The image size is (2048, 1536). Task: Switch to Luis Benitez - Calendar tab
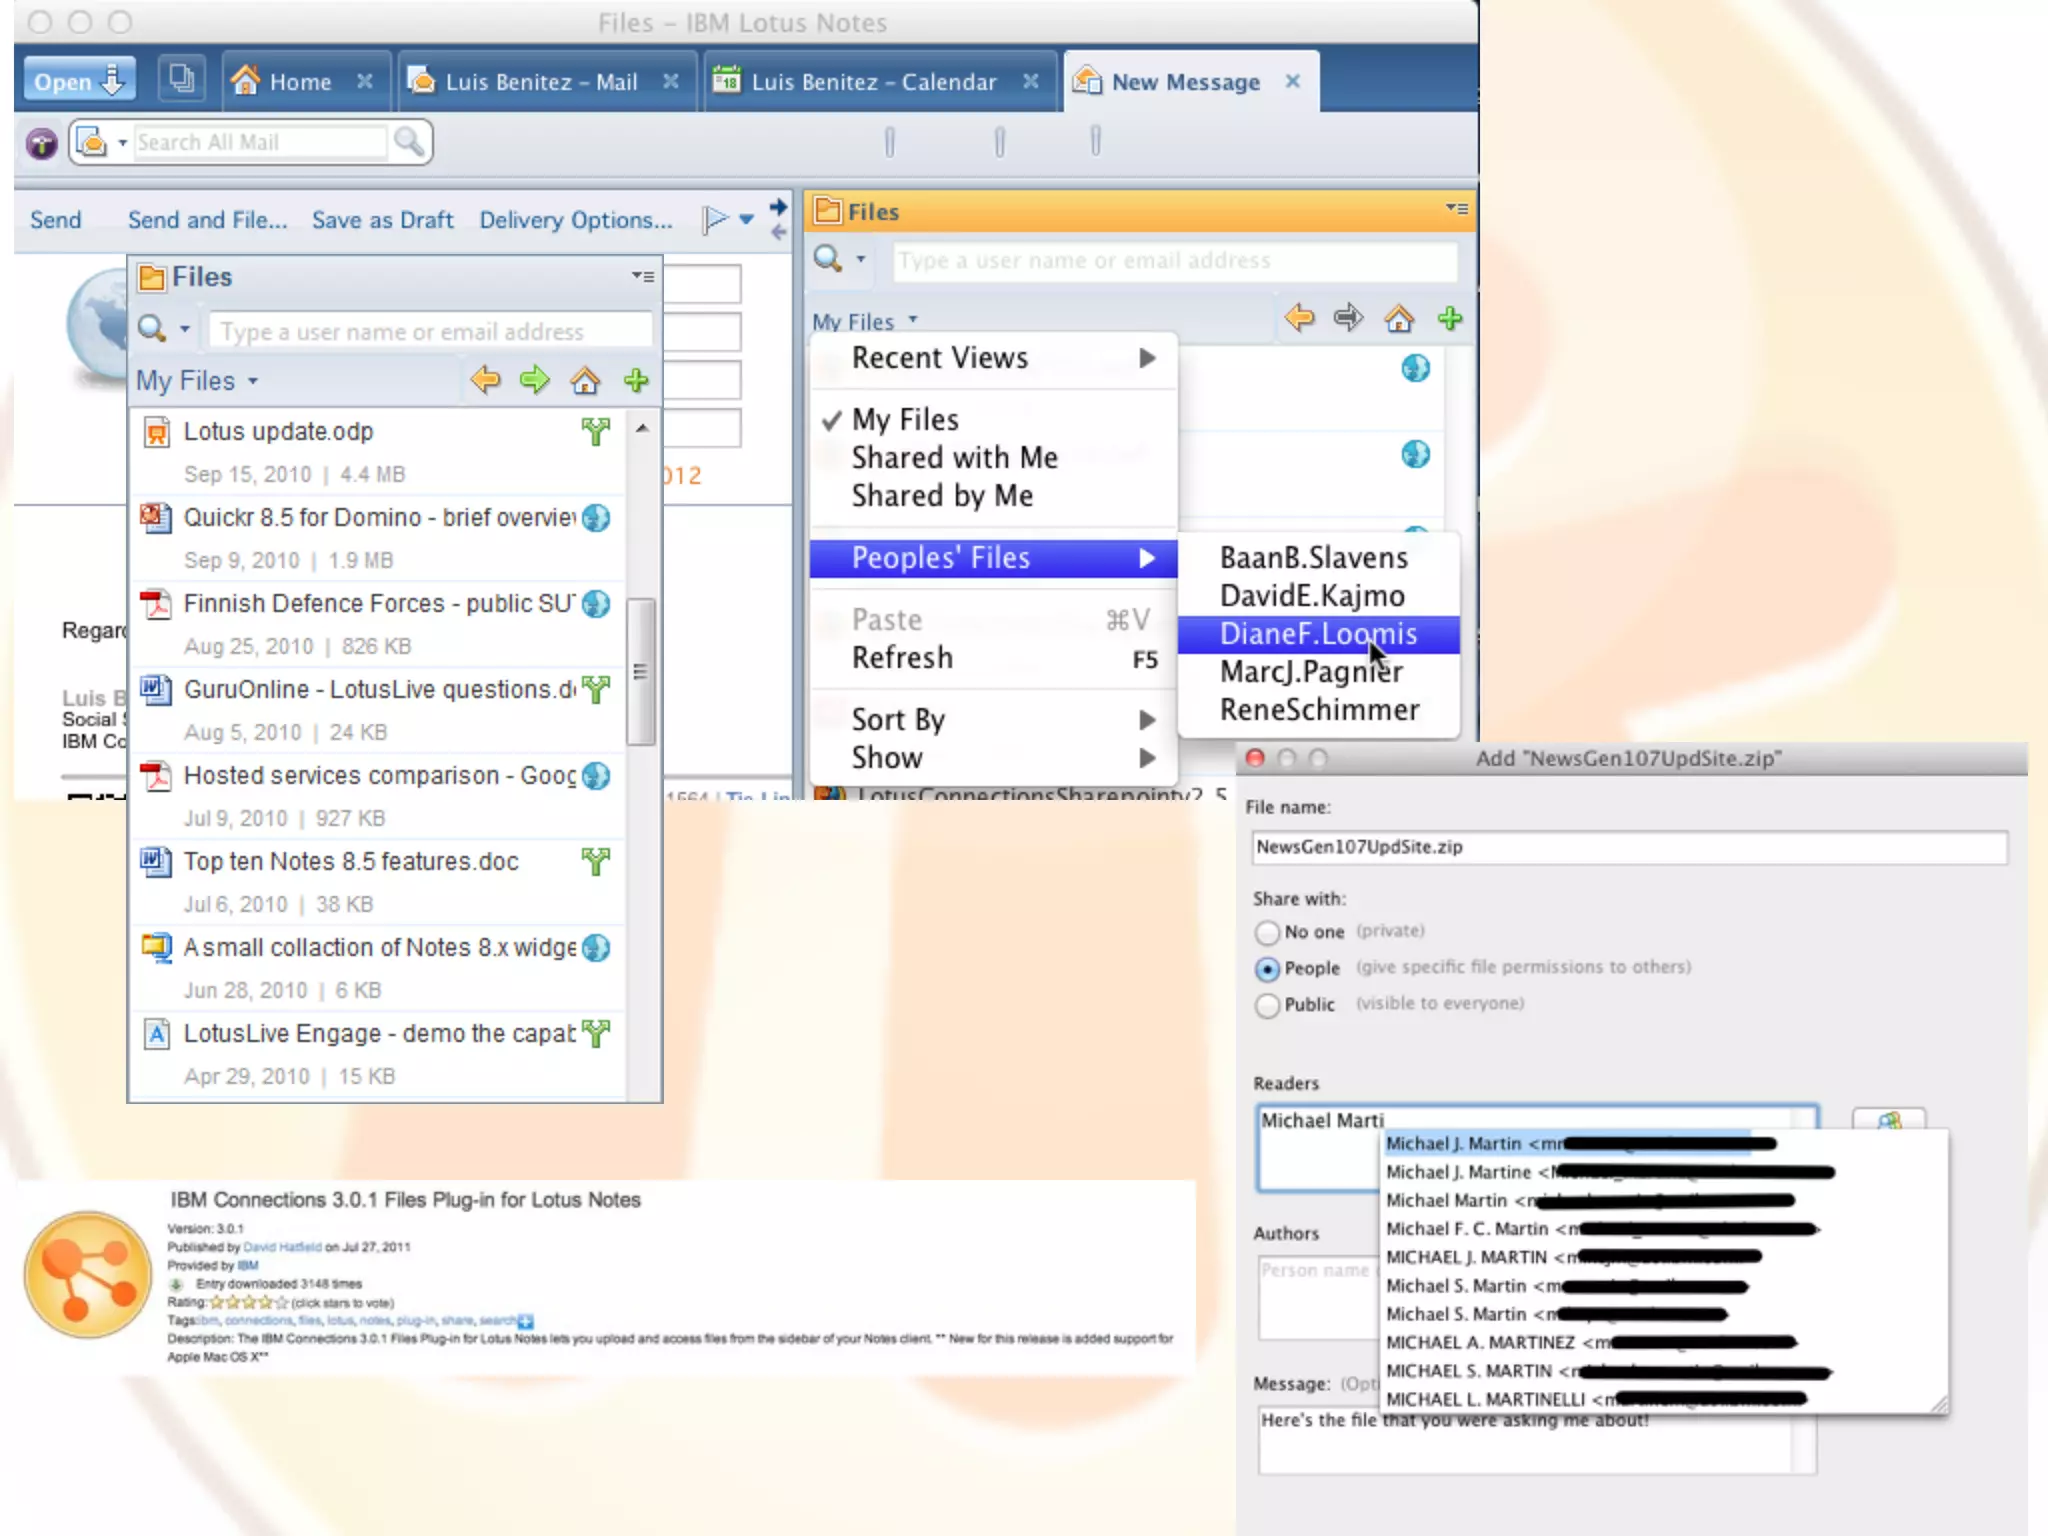(873, 82)
